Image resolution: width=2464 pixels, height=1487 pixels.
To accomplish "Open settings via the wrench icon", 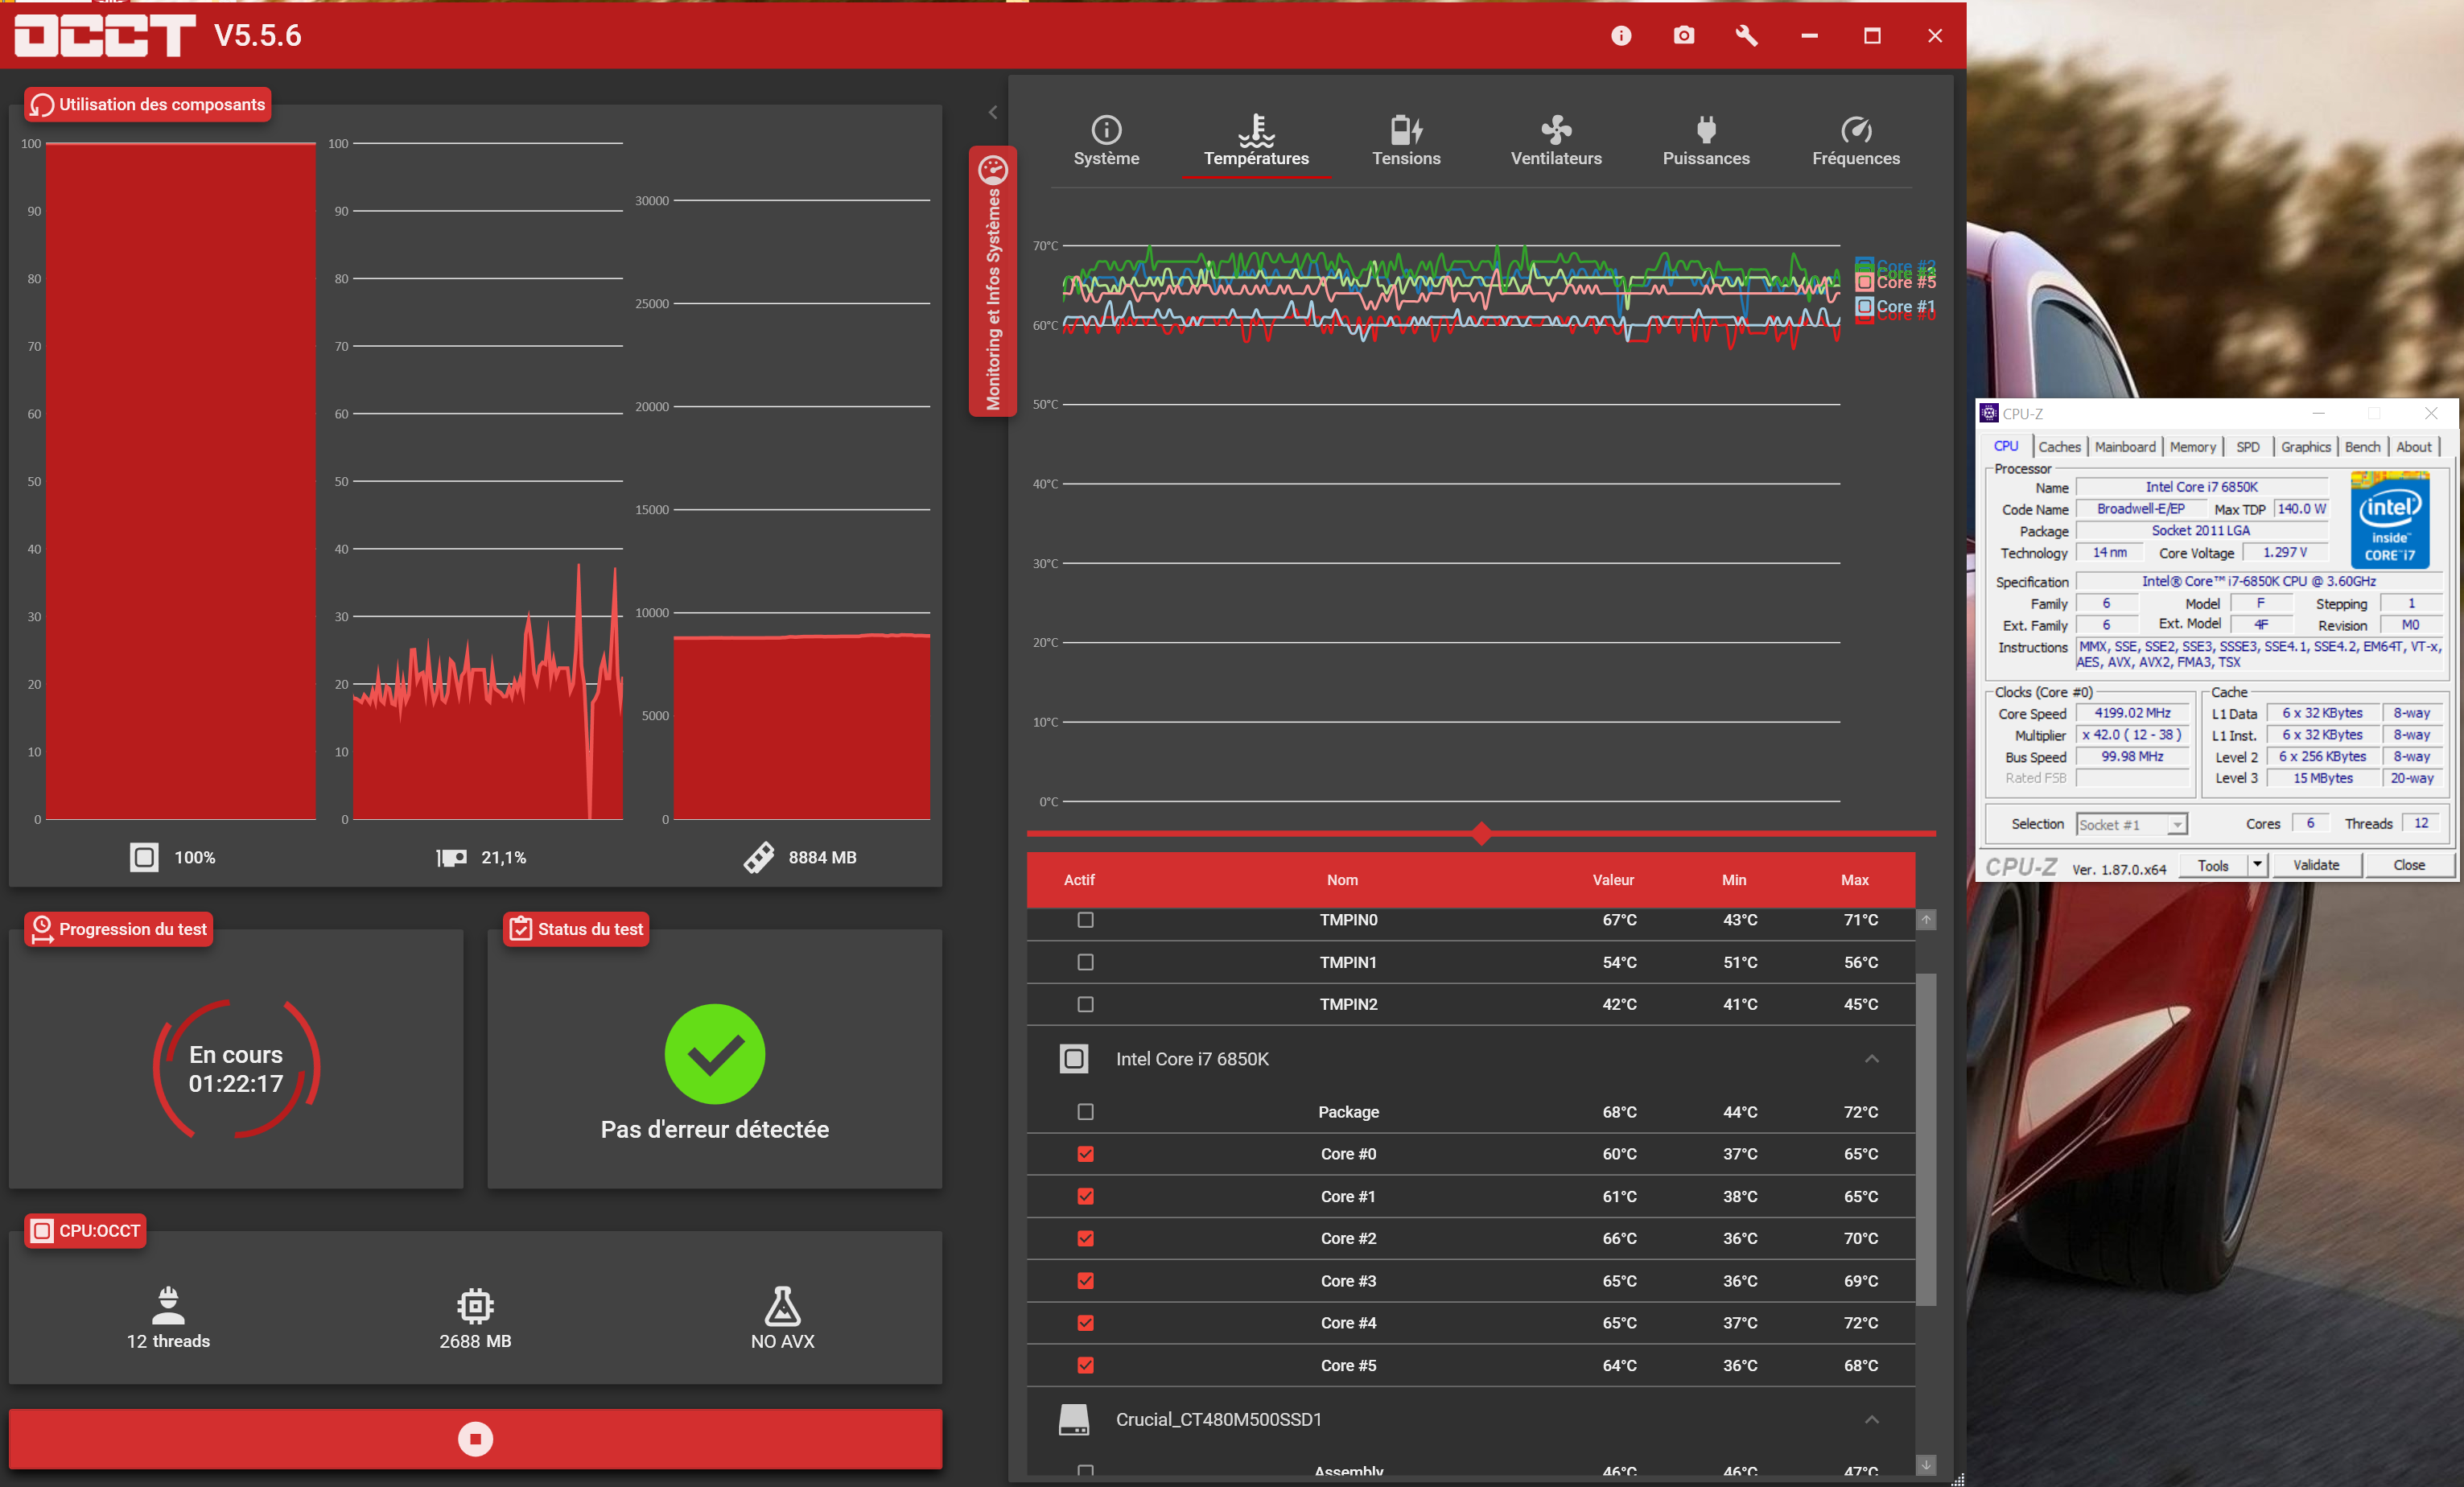I will pos(1746,36).
